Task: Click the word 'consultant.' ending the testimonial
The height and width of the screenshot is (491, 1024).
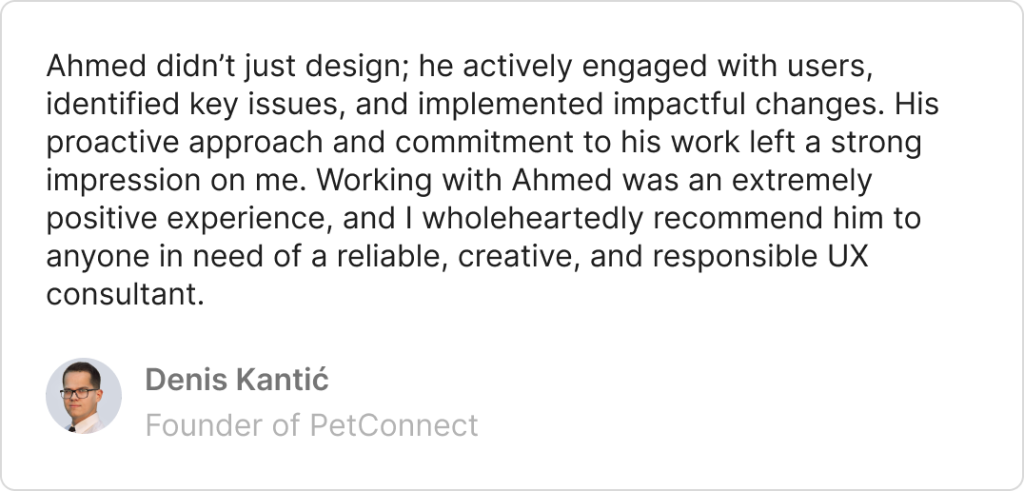Action: pos(125,295)
